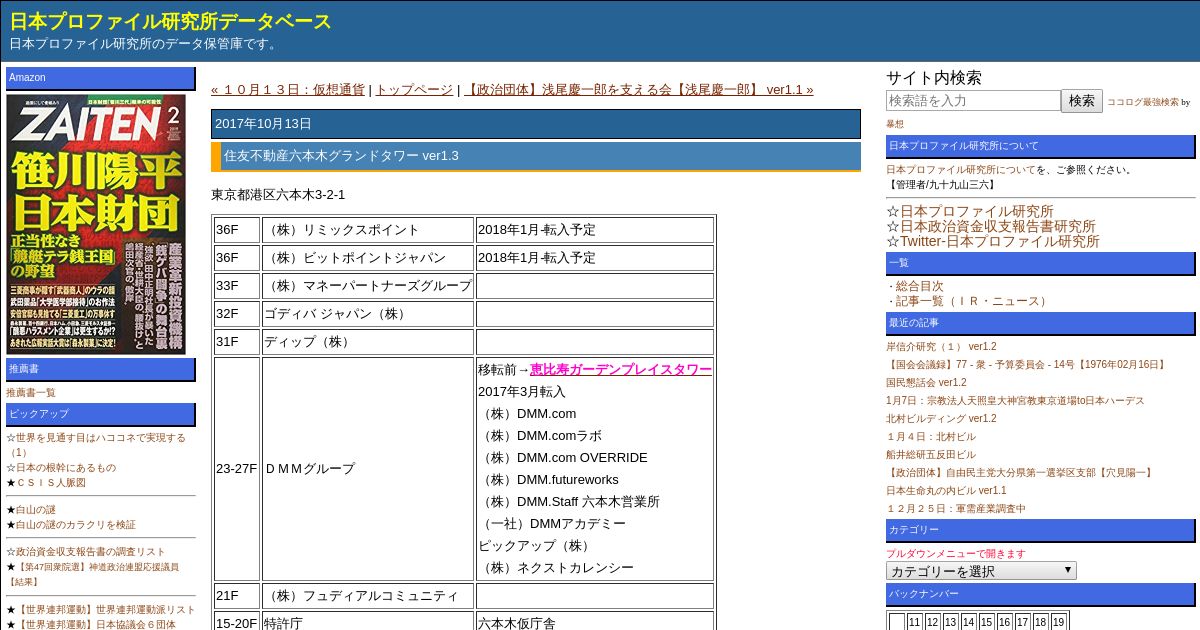
Task: Open the トップページ link
Action: (x=414, y=89)
